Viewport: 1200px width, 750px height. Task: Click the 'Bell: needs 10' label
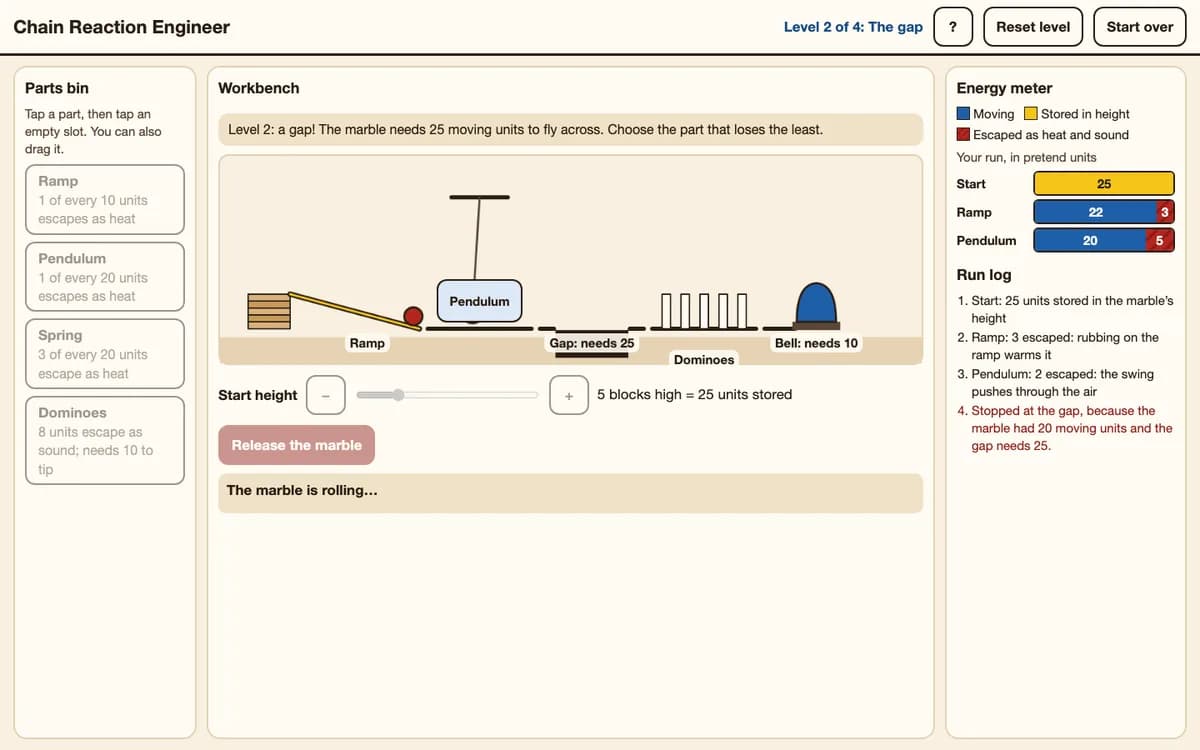[816, 343]
